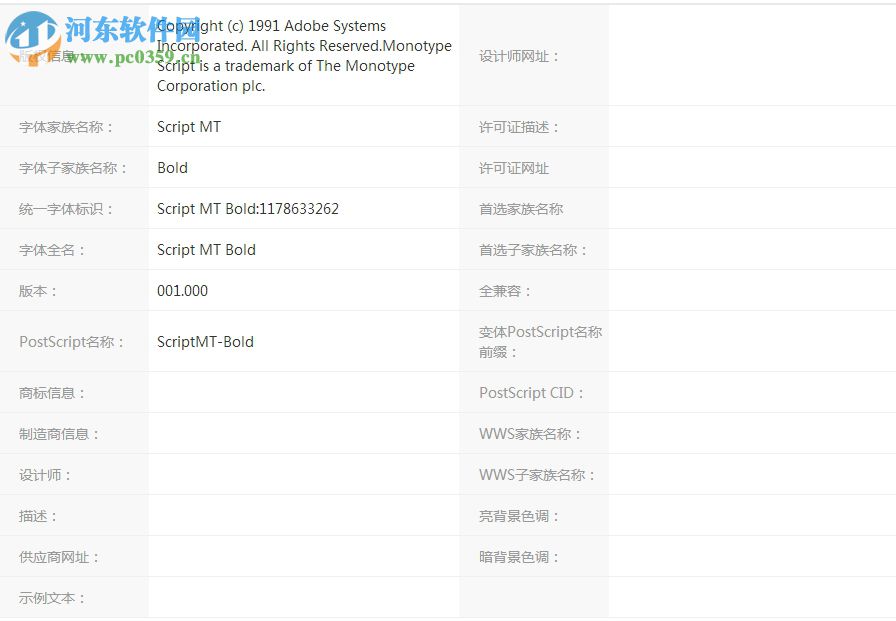
Task: Click the 'WWS家族名称：' label
Action: [530, 434]
